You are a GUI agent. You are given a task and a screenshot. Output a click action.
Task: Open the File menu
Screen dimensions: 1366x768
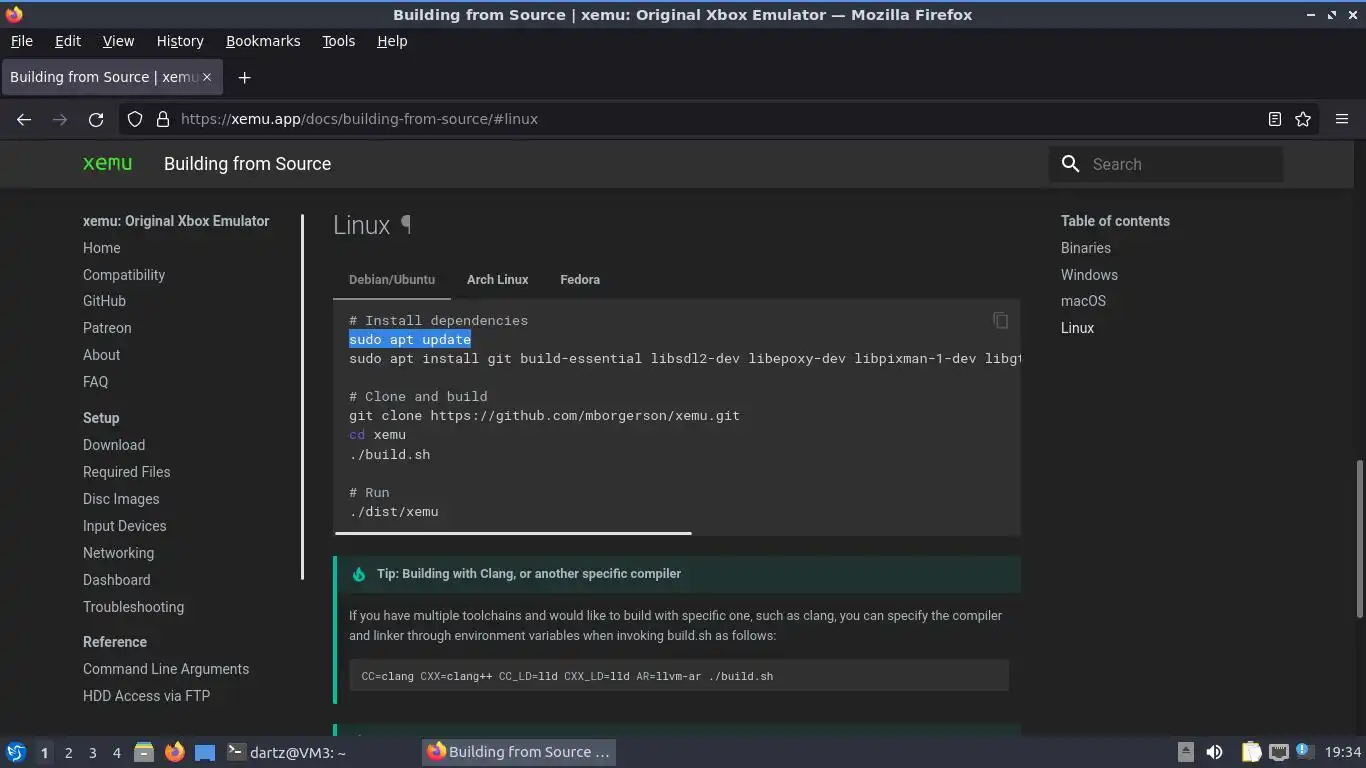(x=21, y=41)
